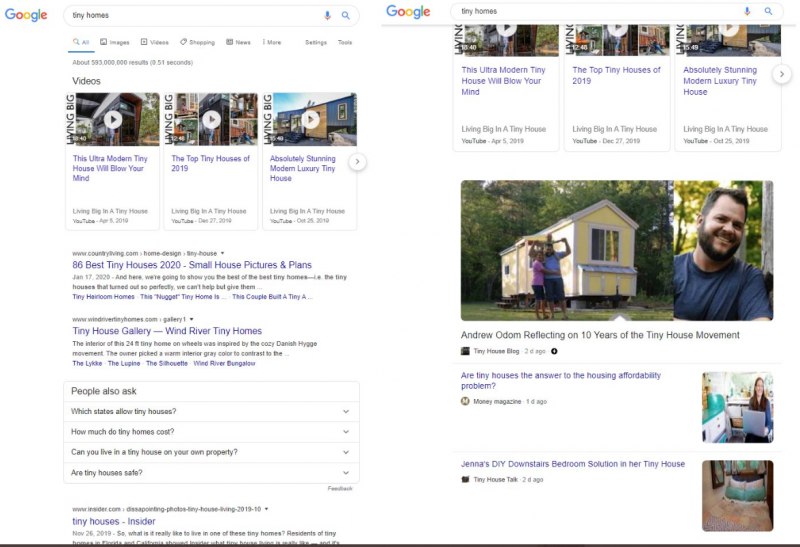This screenshot has height=547, width=800.
Task: Open 'This "Nugget" Tiny Home Is...' sitelink
Action: pyautogui.click(x=183, y=296)
